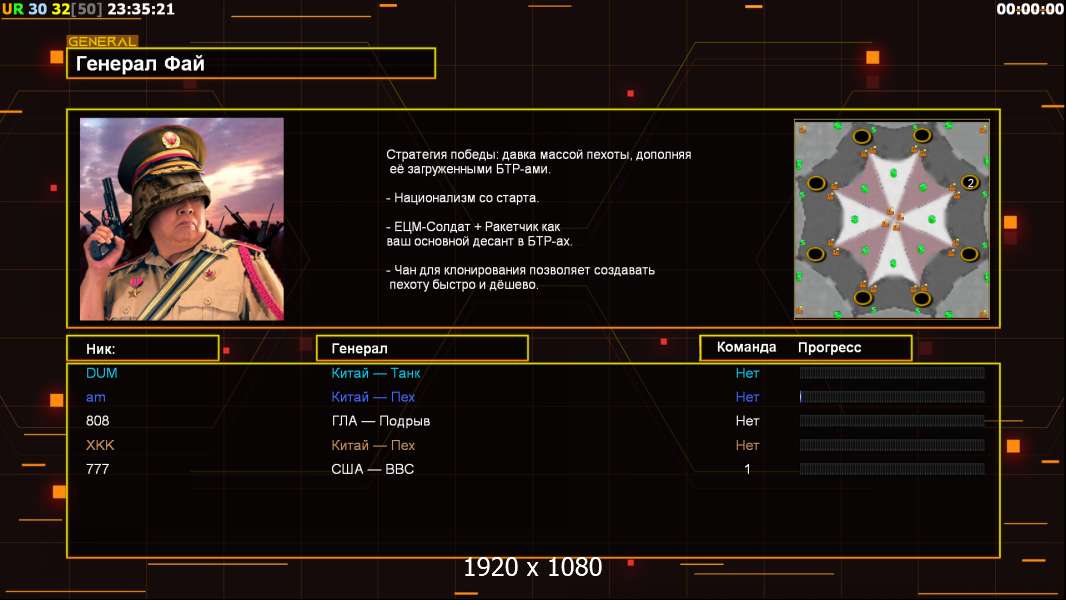Select player DUM in the list
1066x600 pixels.
click(x=101, y=373)
